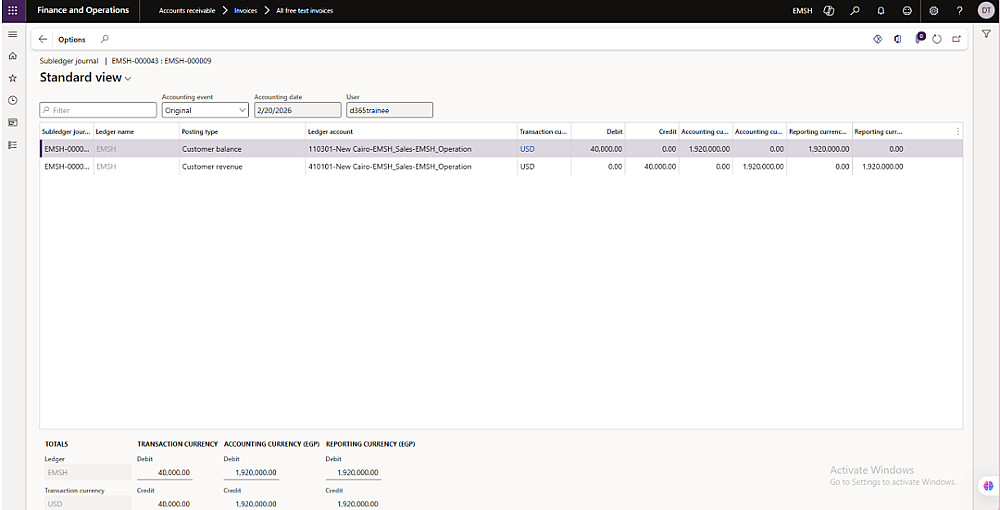Click the Accounting date field

[297, 110]
